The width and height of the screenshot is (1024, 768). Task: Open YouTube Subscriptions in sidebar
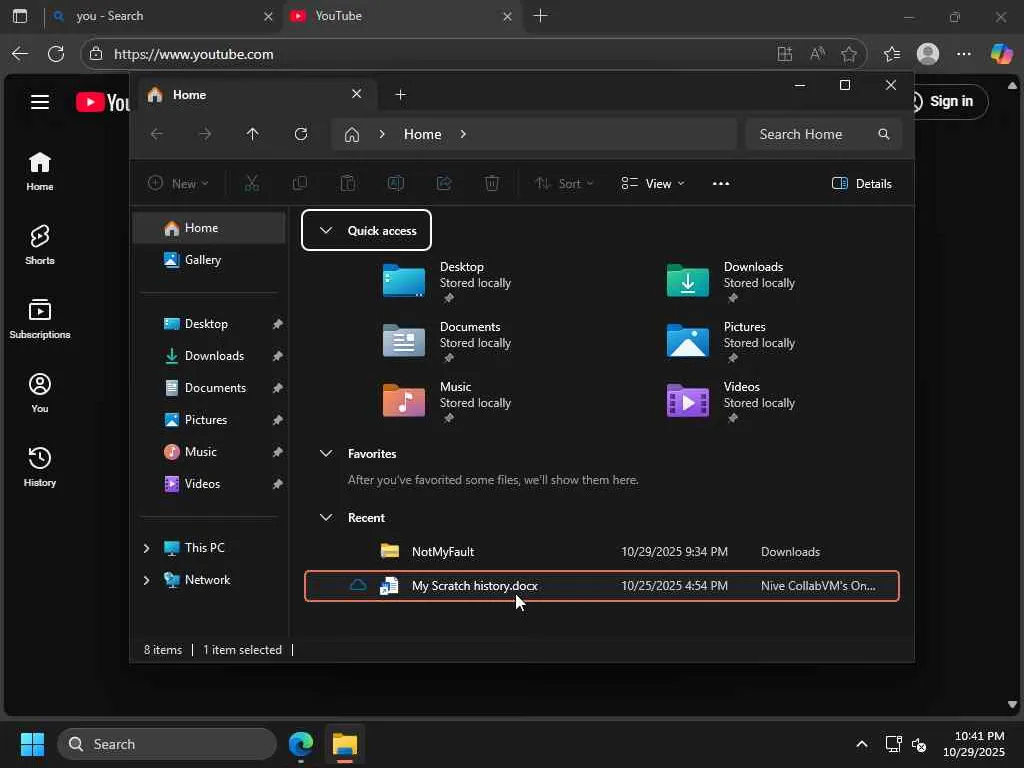(x=40, y=319)
